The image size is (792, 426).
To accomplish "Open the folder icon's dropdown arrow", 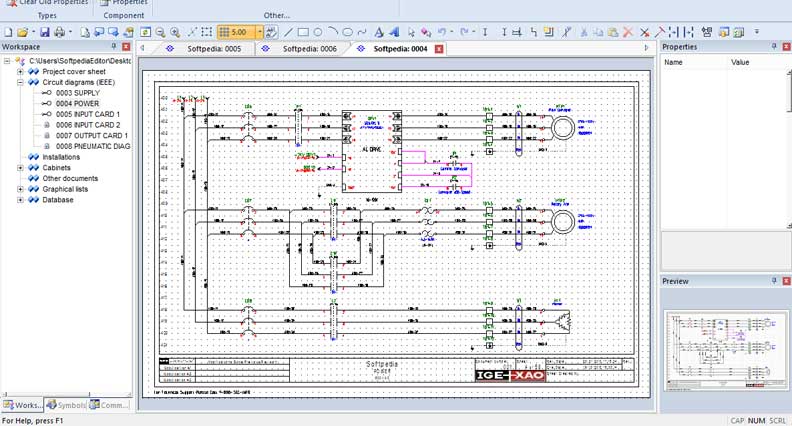I will click(33, 32).
